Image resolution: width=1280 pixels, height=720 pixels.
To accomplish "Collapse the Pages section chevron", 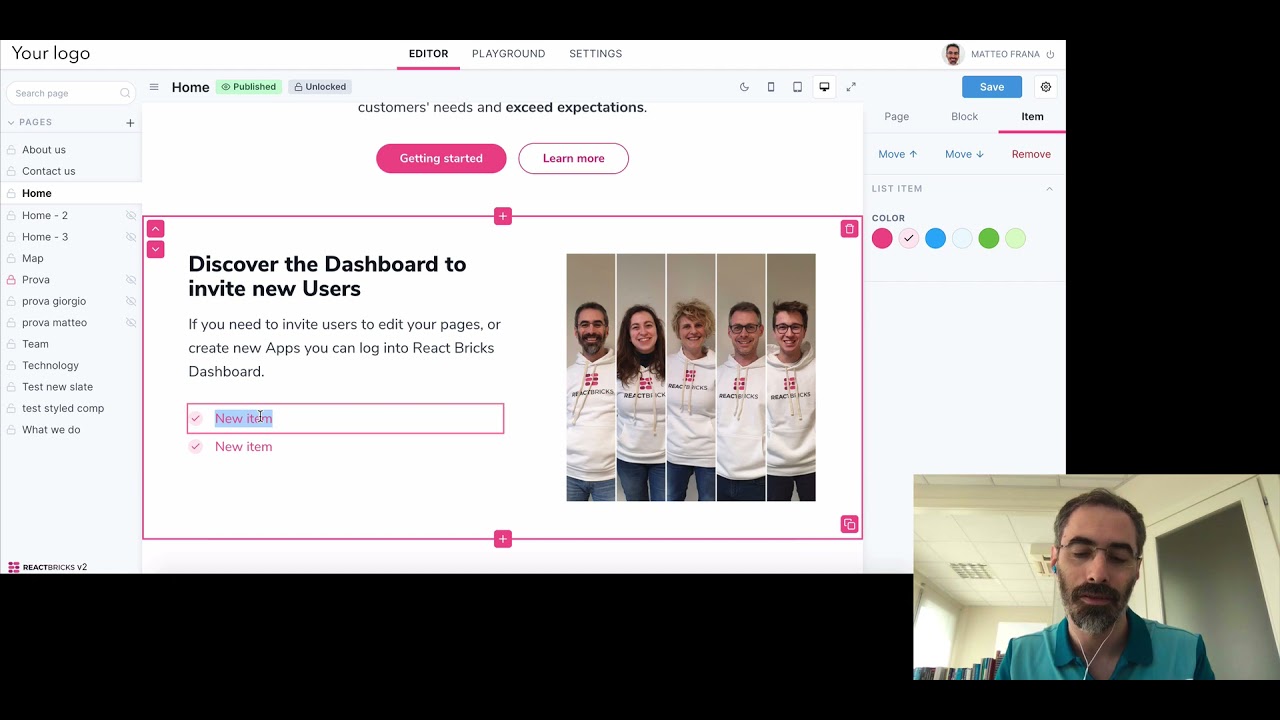I will pos(11,122).
